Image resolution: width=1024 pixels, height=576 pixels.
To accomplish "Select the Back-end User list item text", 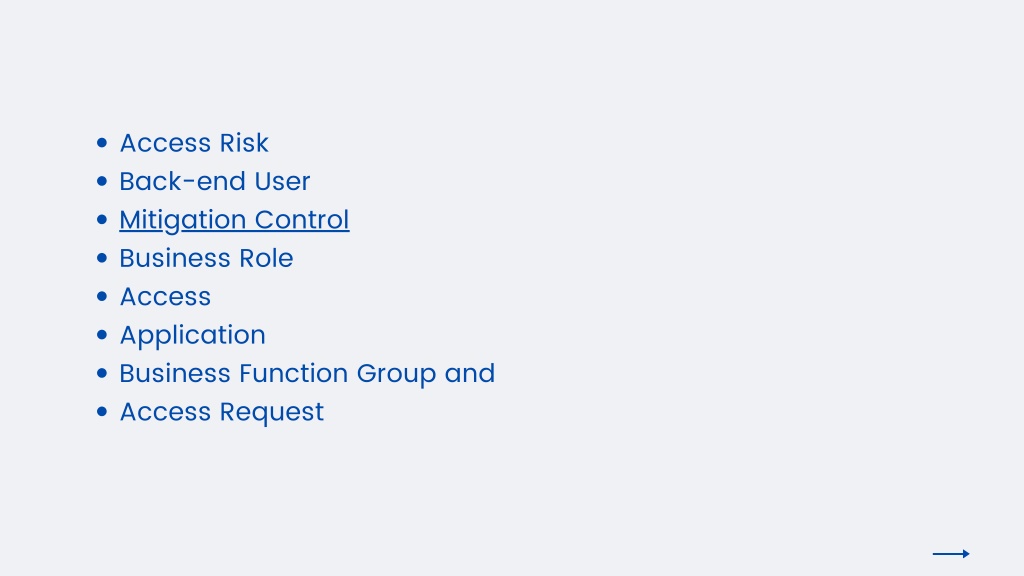I will (x=214, y=182).
